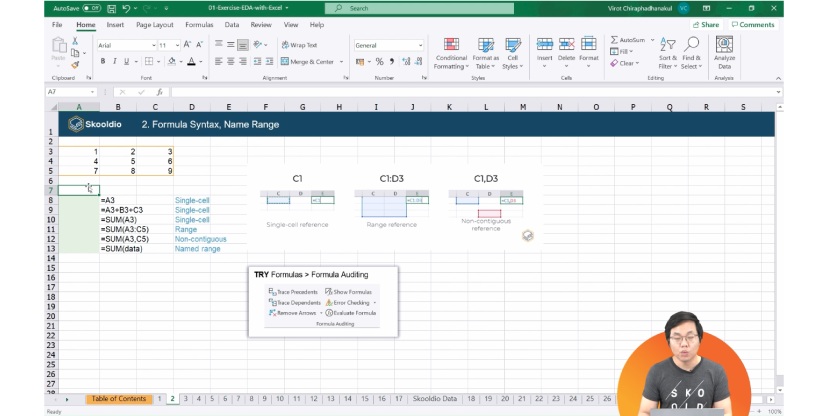Open the Clear dropdown in Editing
The height and width of the screenshot is (416, 827).
(624, 63)
